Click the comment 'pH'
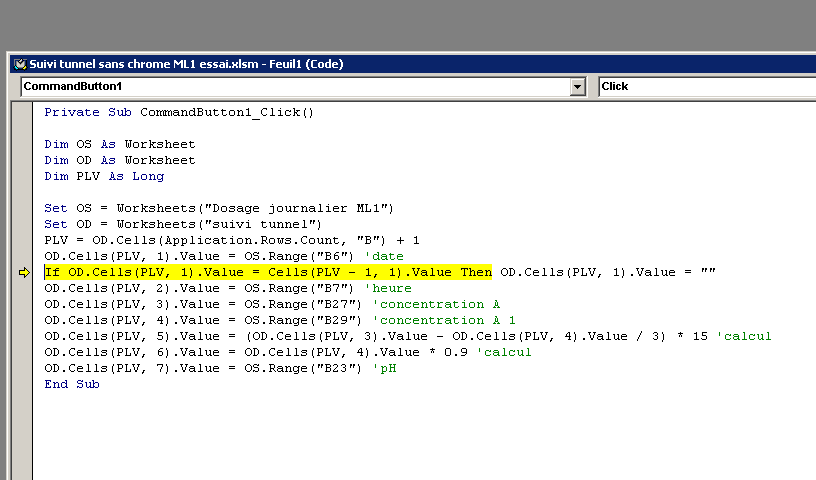Viewport: 816px width, 480px height. coord(385,369)
